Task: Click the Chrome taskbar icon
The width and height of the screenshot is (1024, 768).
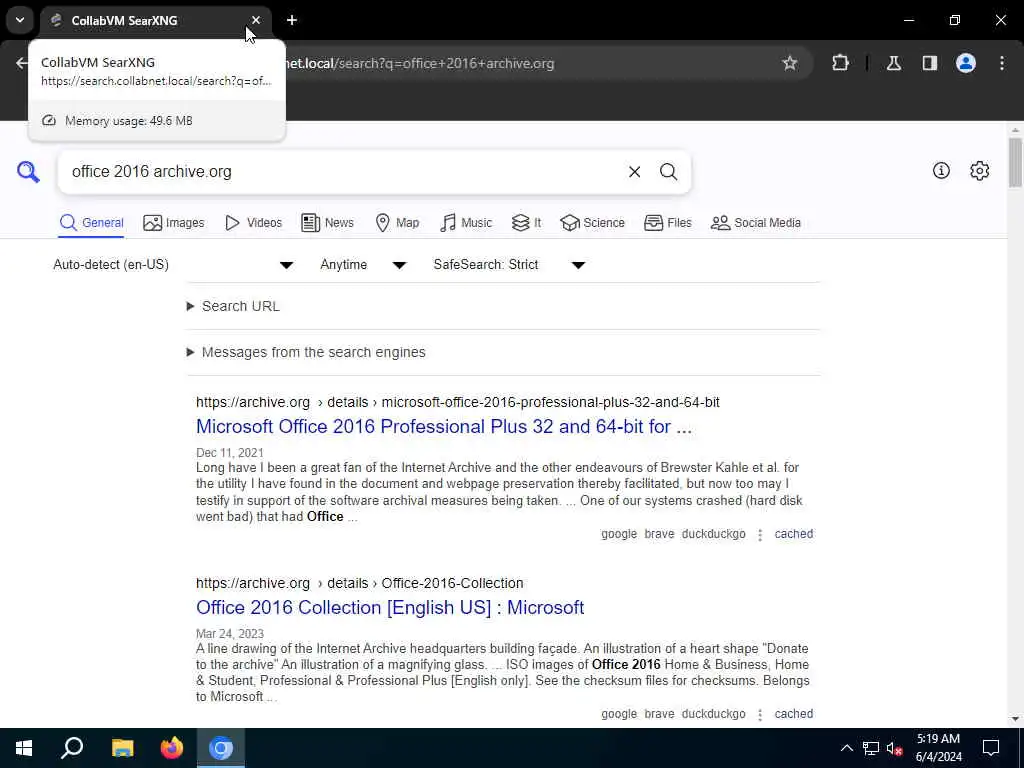Action: tap(221, 748)
